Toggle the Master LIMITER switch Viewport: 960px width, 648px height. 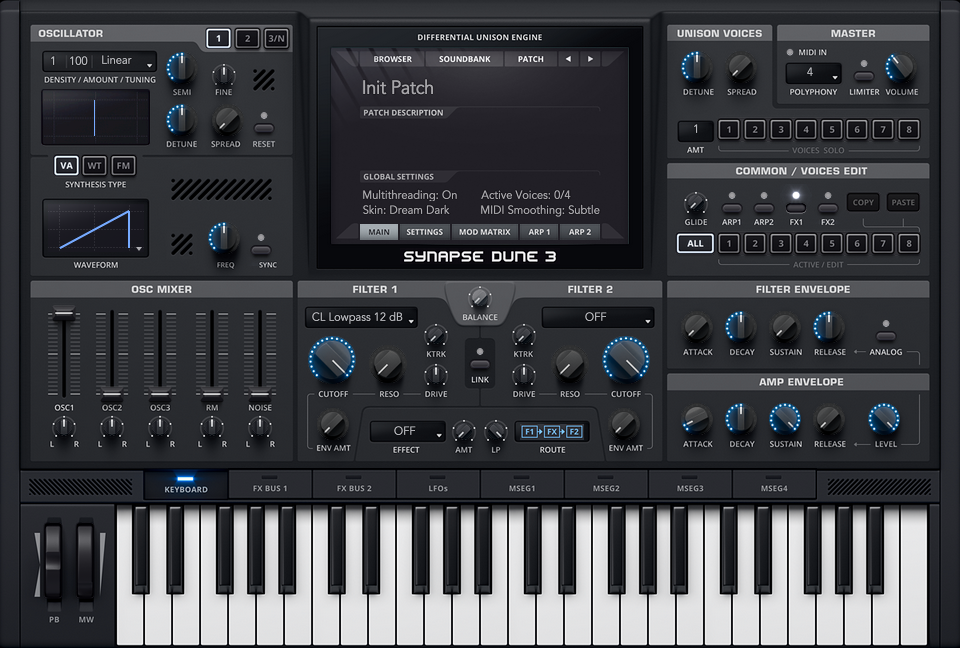(x=864, y=76)
